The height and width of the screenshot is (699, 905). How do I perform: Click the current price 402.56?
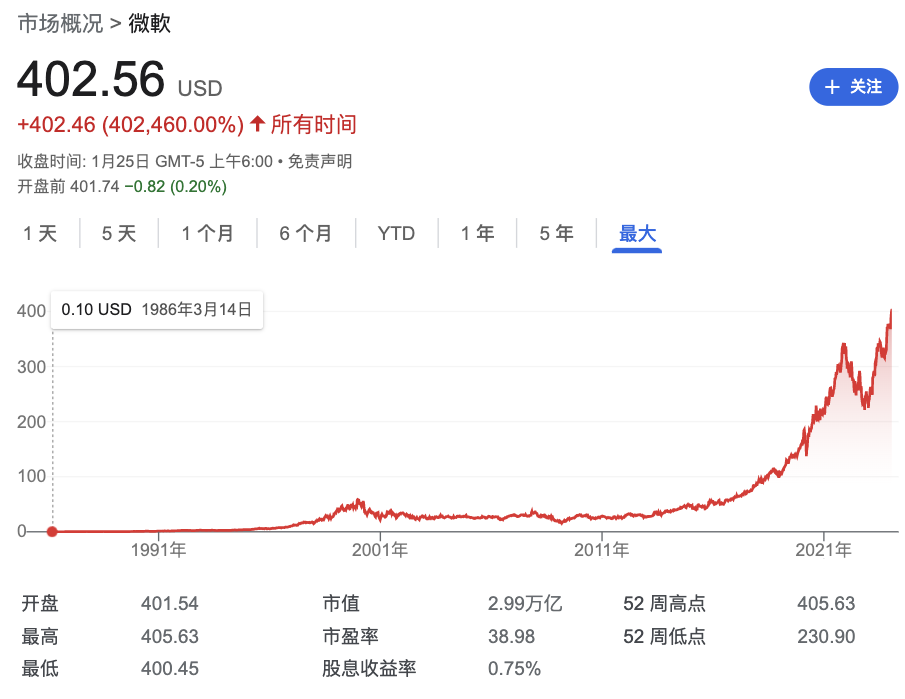point(91,79)
